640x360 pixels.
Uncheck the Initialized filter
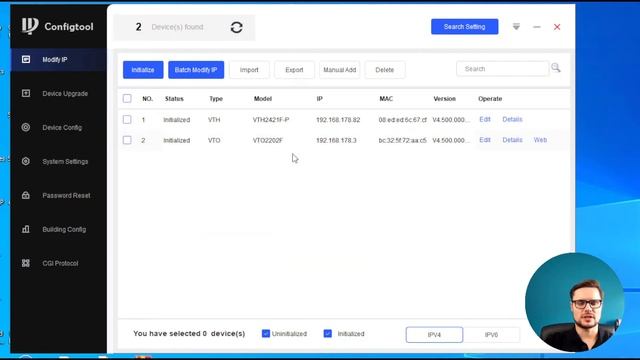coord(328,333)
